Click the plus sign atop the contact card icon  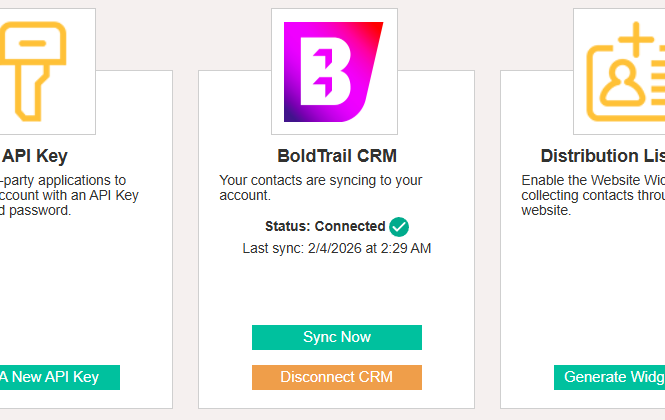[x=636, y=39]
